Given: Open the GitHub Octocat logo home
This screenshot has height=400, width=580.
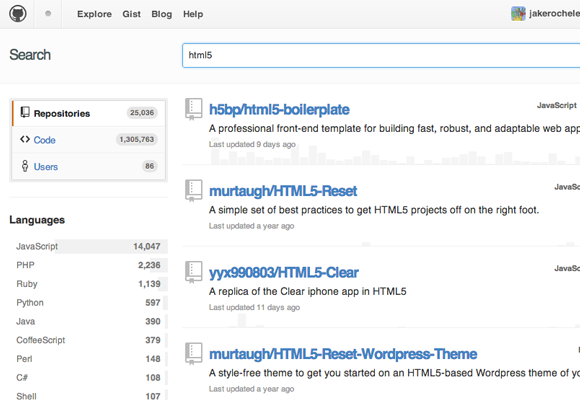Looking at the screenshot, I should coord(17,14).
